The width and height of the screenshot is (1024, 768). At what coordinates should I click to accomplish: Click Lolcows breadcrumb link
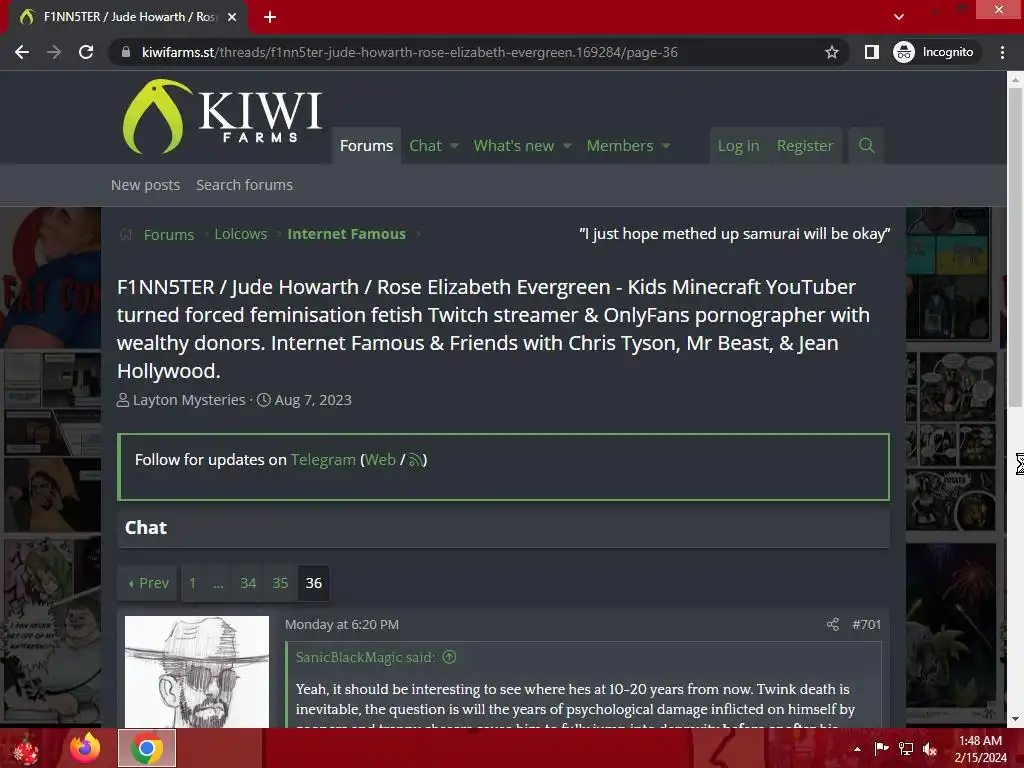point(240,234)
